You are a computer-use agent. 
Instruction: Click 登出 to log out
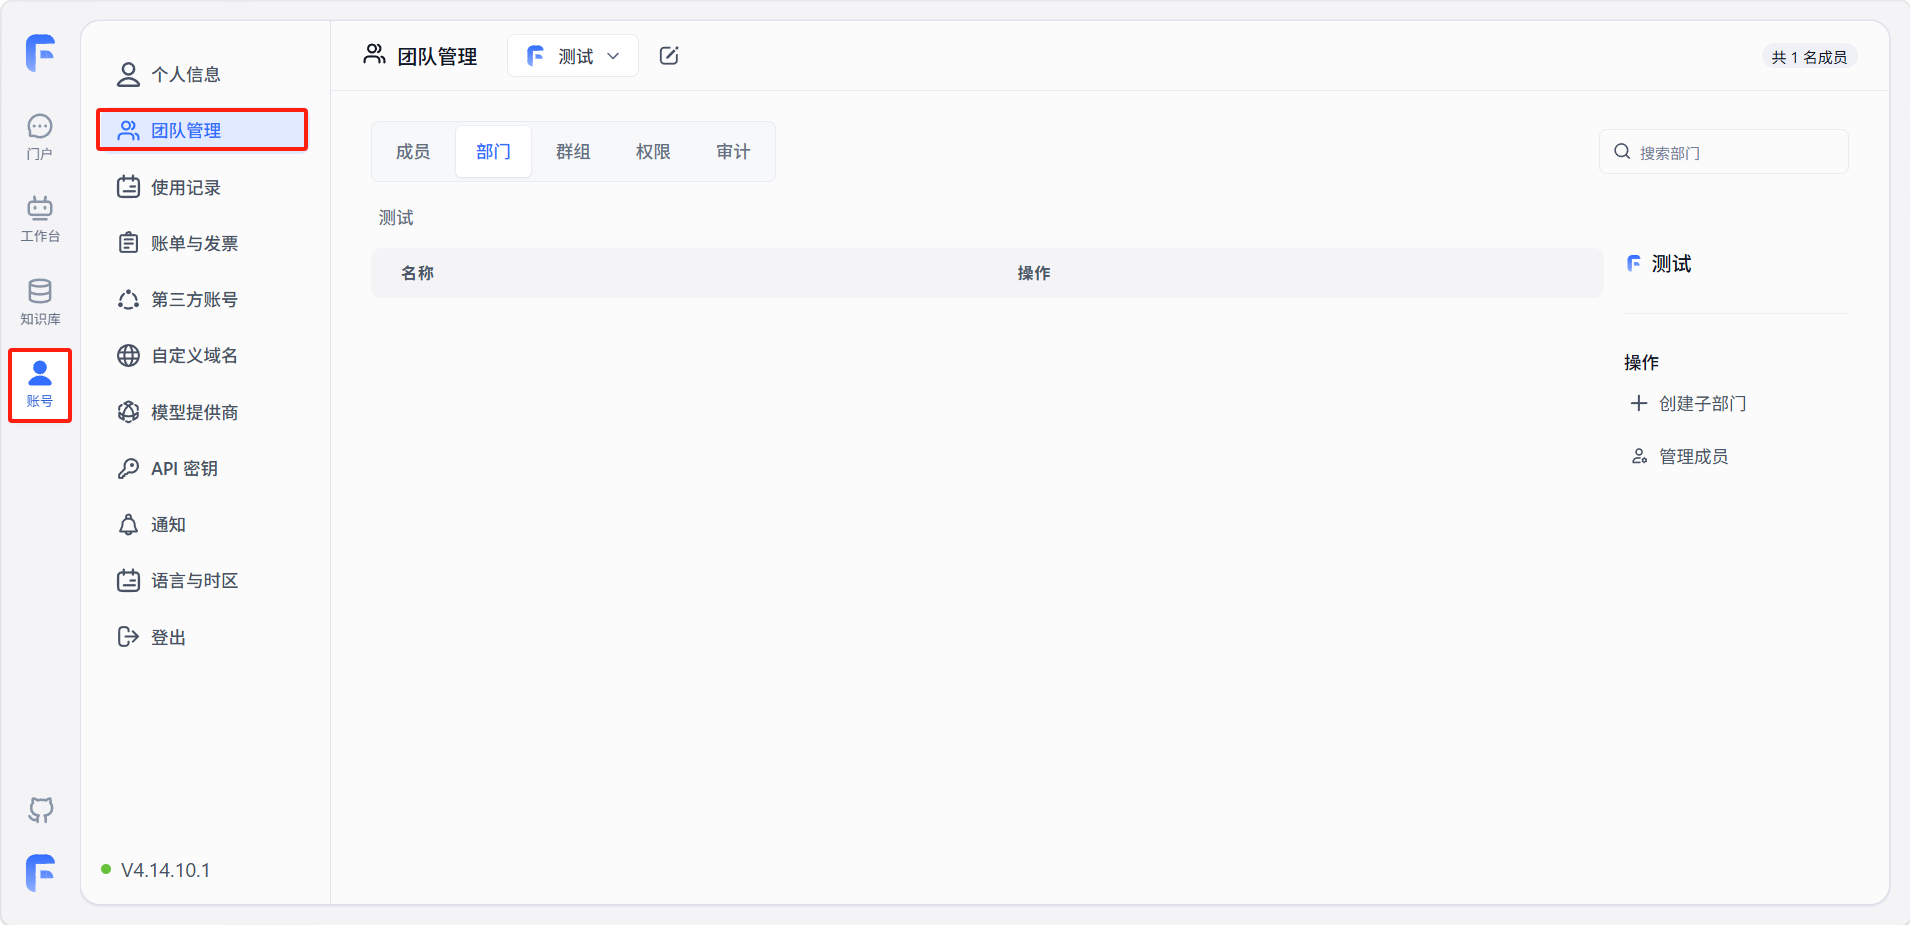[x=168, y=638]
